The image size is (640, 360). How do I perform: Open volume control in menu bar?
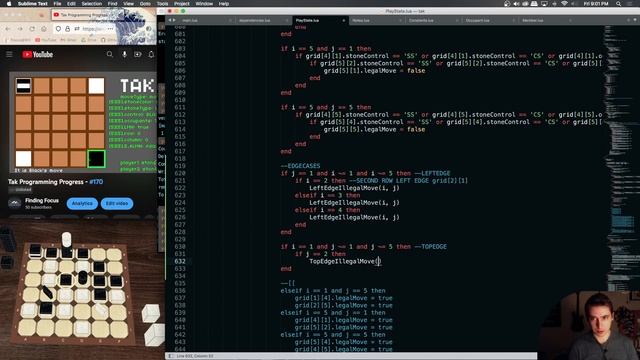tap(516, 4)
